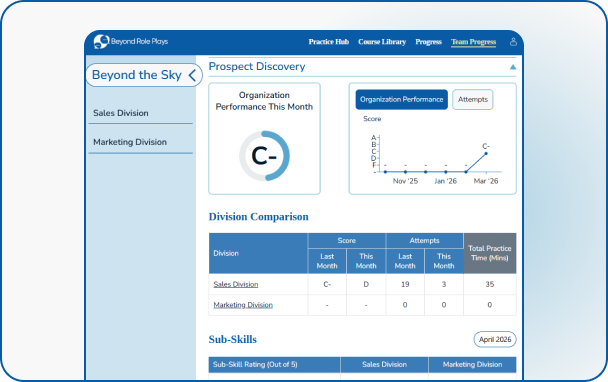Collapse the Prospect Discovery section triangle
The image size is (608, 382).
[x=513, y=67]
